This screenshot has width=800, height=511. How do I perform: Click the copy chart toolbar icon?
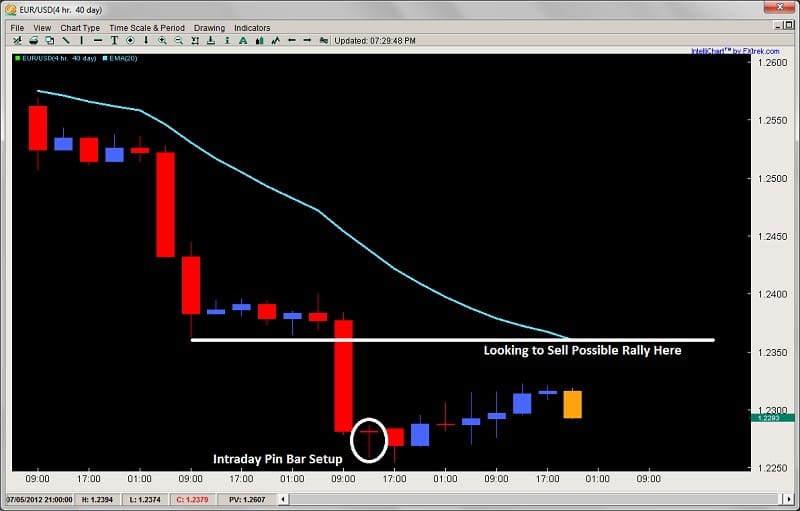[x=49, y=40]
